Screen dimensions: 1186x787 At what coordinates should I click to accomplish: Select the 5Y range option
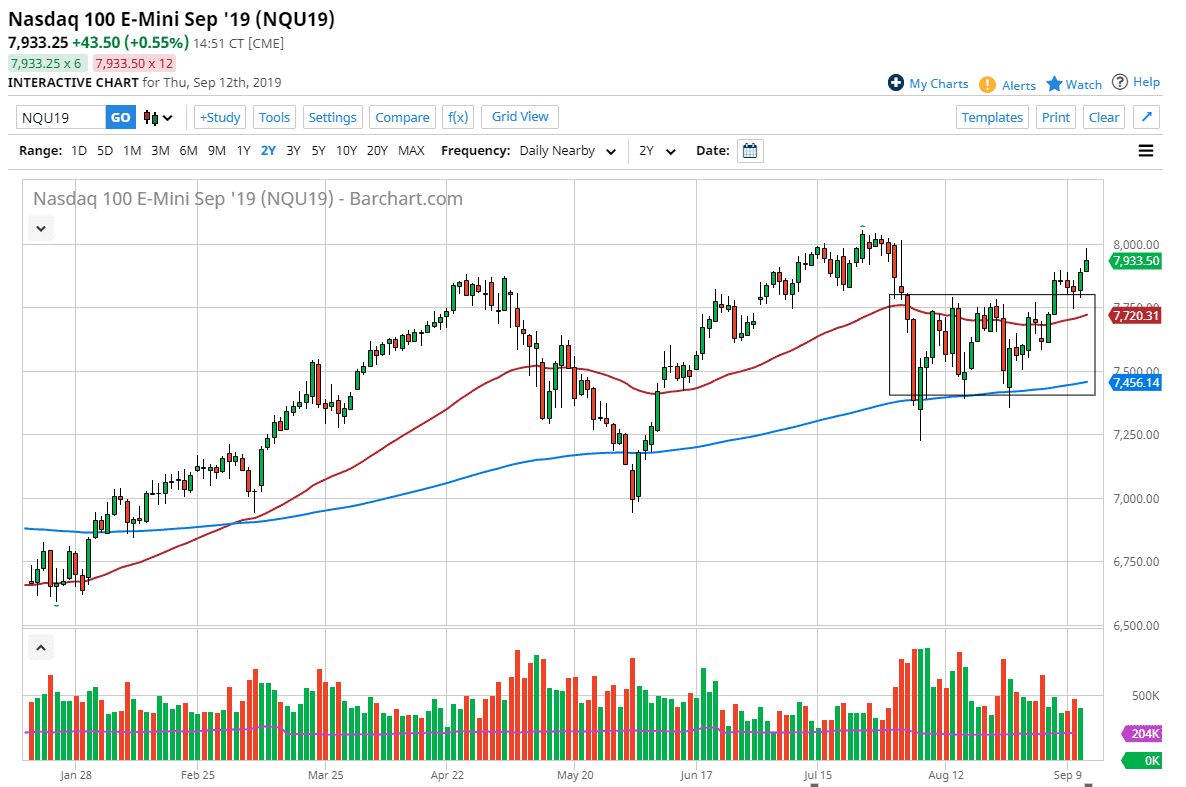pyautogui.click(x=318, y=151)
